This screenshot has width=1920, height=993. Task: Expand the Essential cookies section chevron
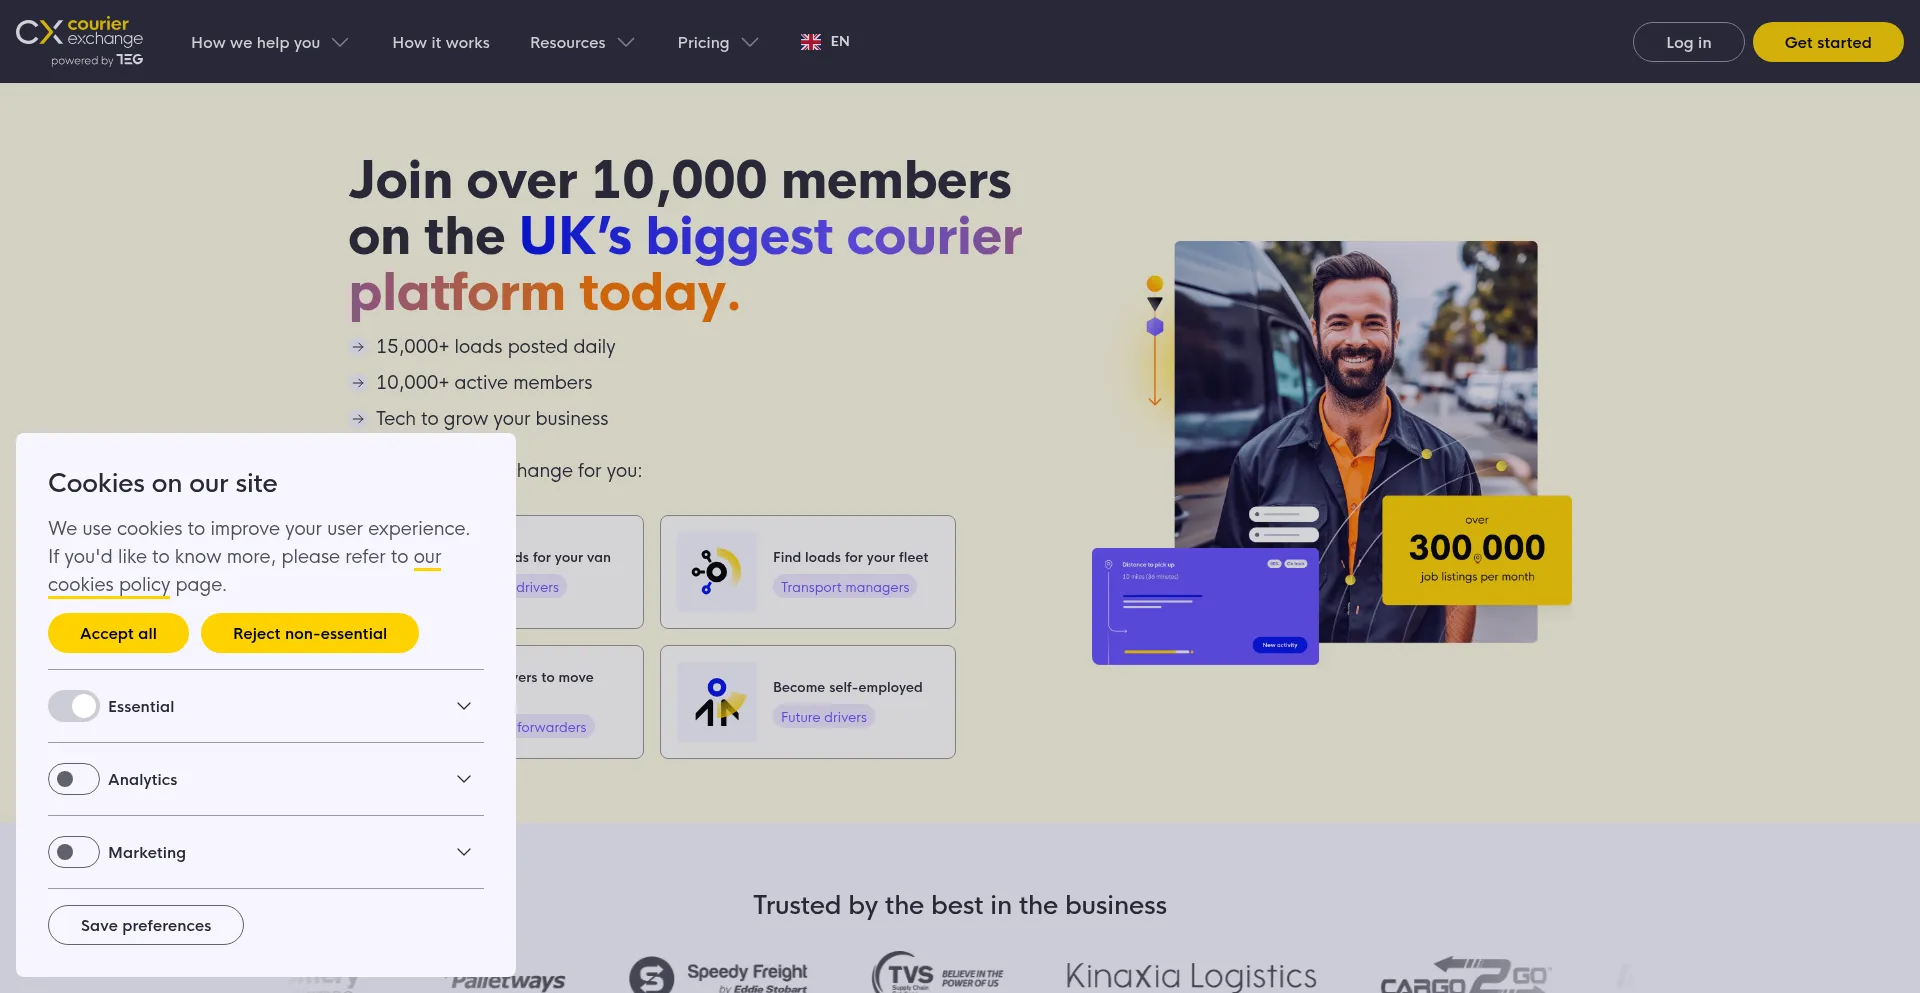464,706
